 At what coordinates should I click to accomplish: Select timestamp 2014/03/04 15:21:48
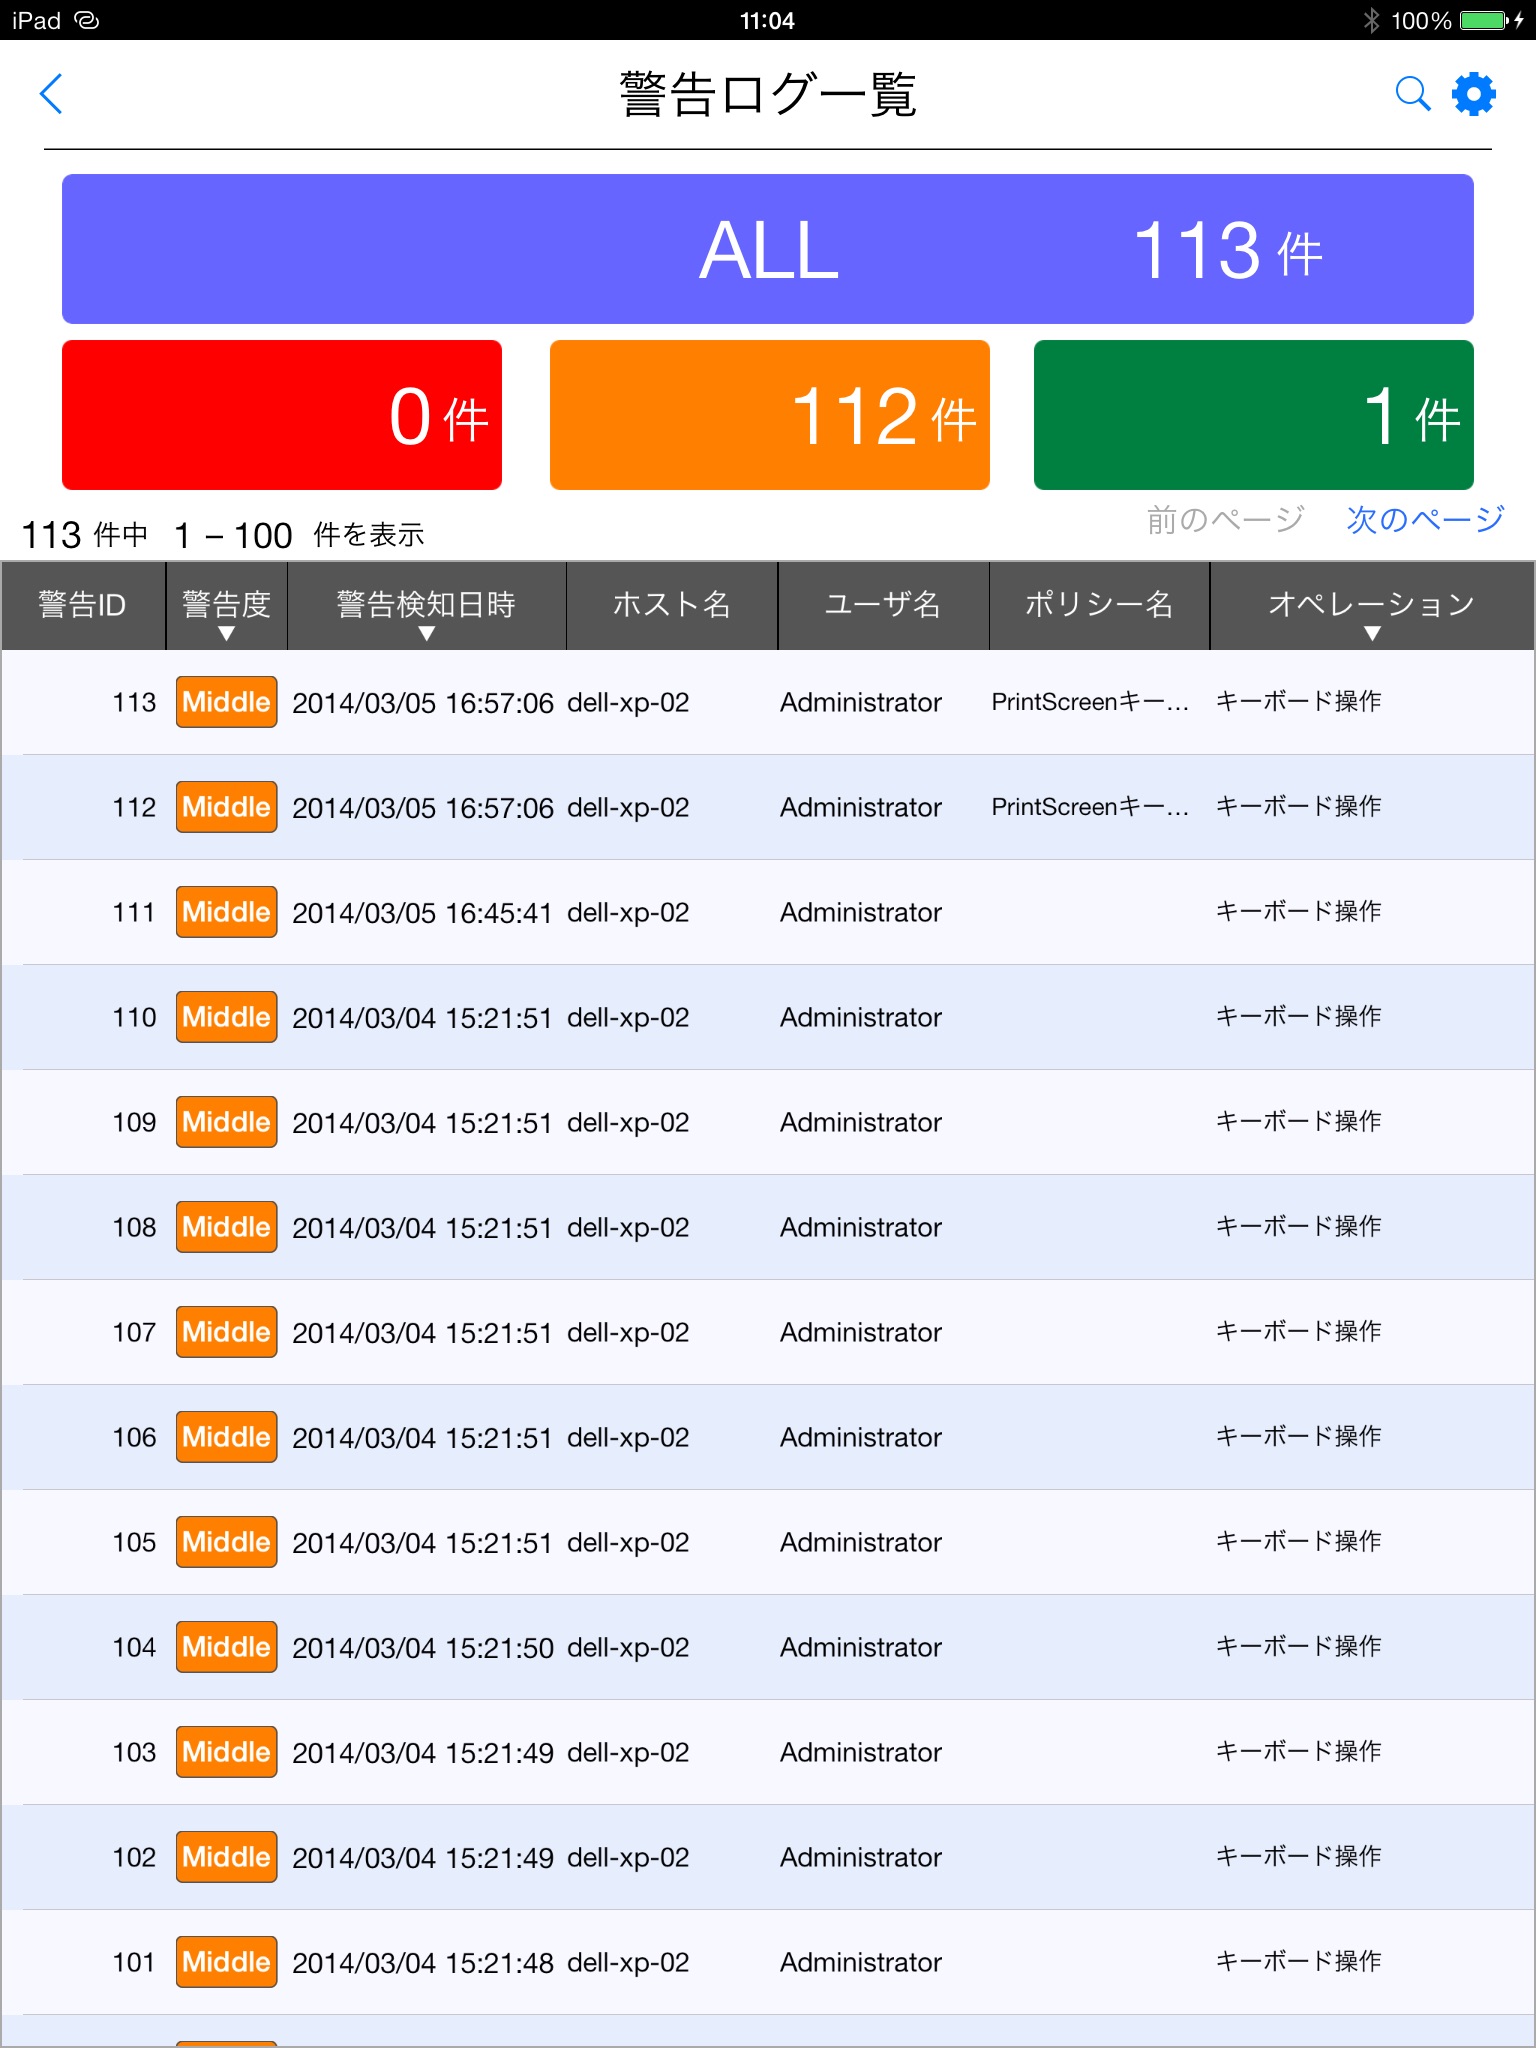tap(422, 1963)
